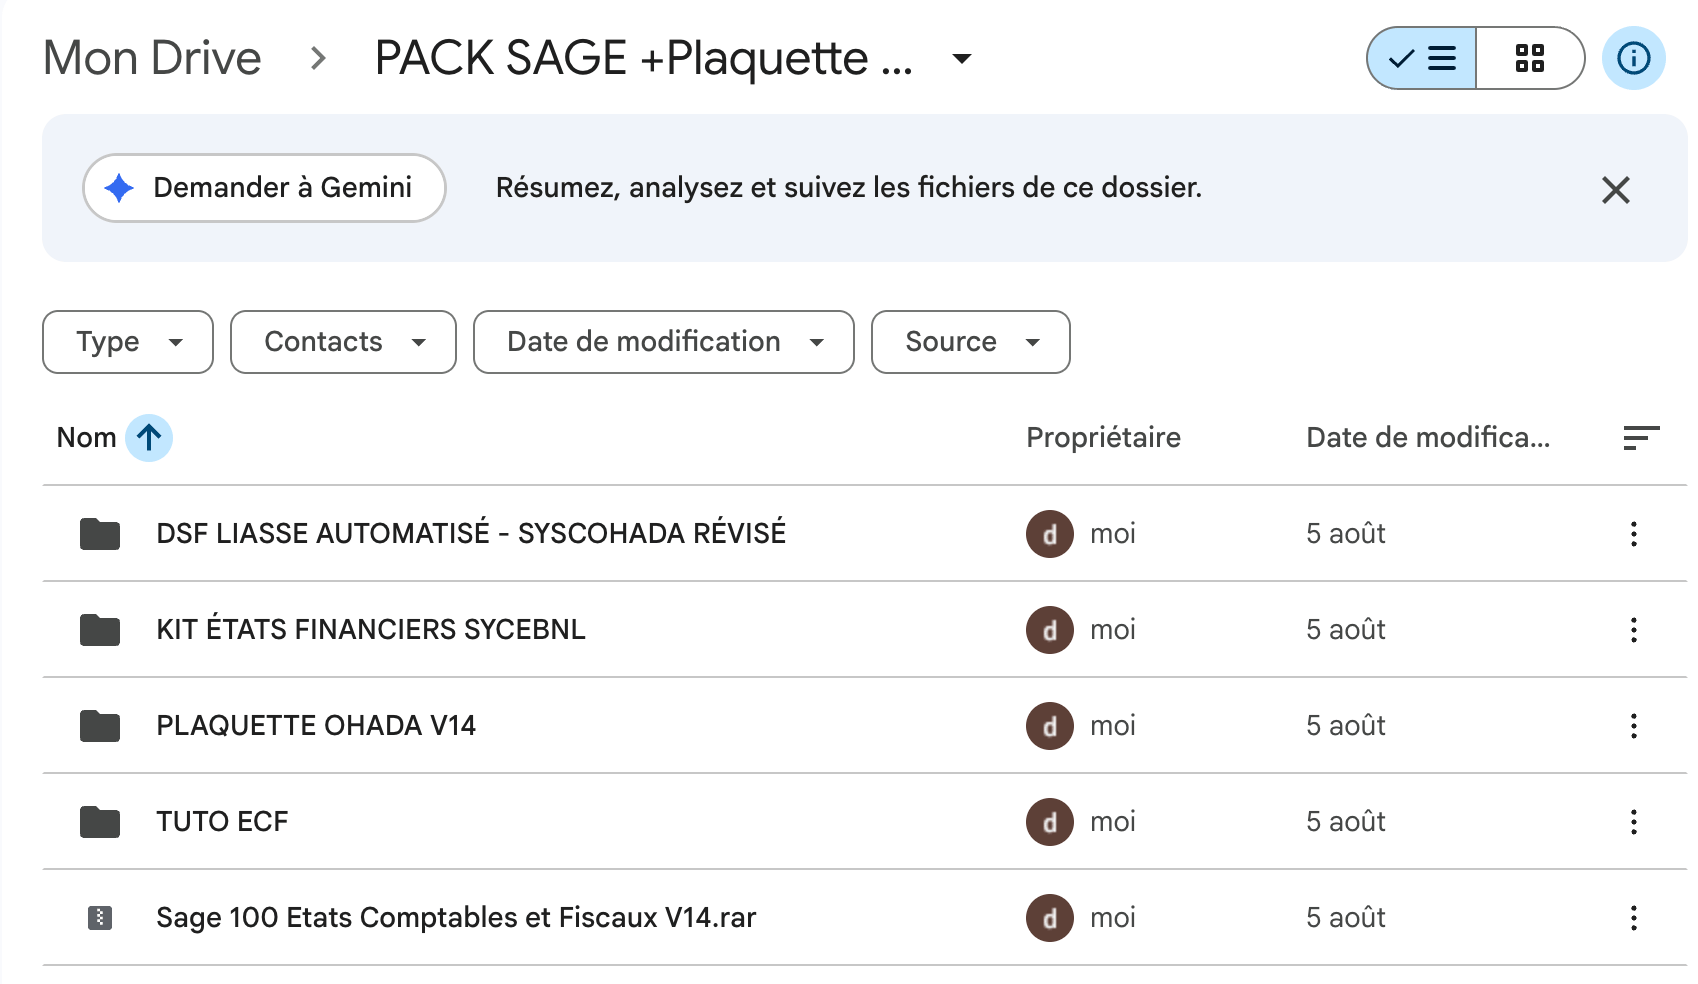Open the Type filter dropdown
Image resolution: width=1698 pixels, height=984 pixels.
pyautogui.click(x=128, y=342)
